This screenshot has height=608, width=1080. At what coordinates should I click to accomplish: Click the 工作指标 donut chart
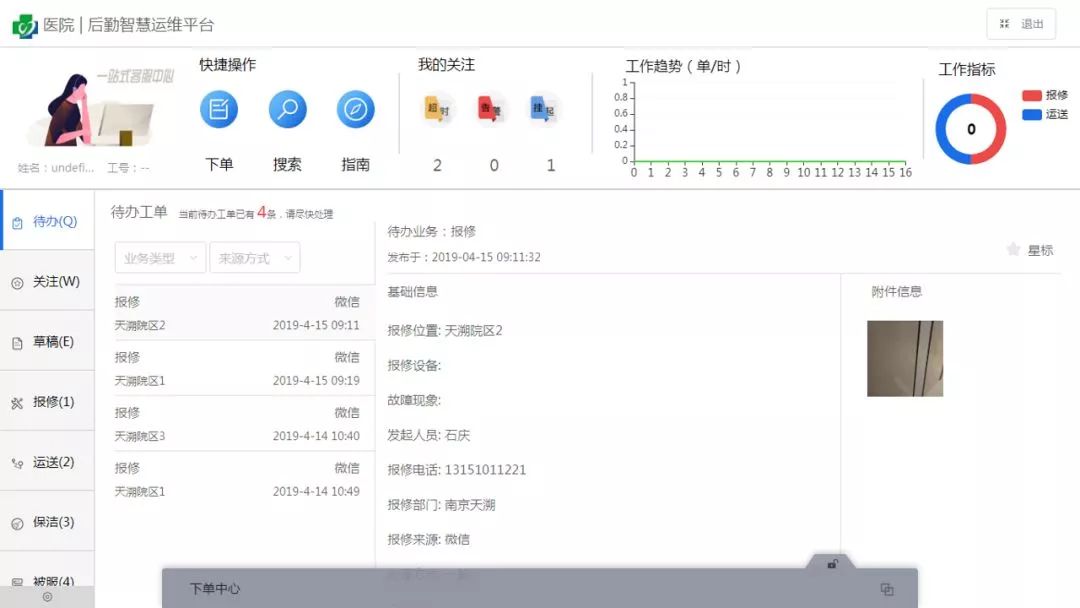969,127
